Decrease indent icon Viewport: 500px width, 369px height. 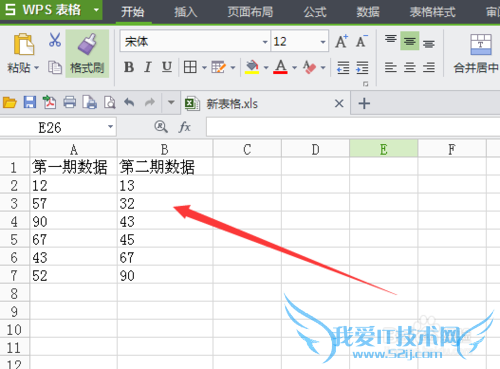click(343, 67)
